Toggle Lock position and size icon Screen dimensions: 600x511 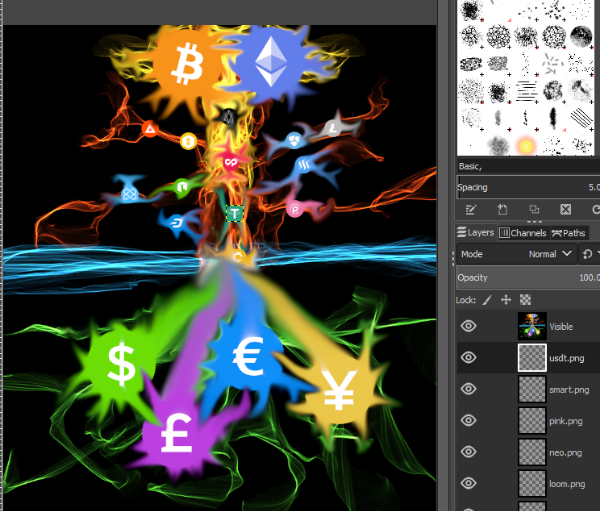pos(506,300)
